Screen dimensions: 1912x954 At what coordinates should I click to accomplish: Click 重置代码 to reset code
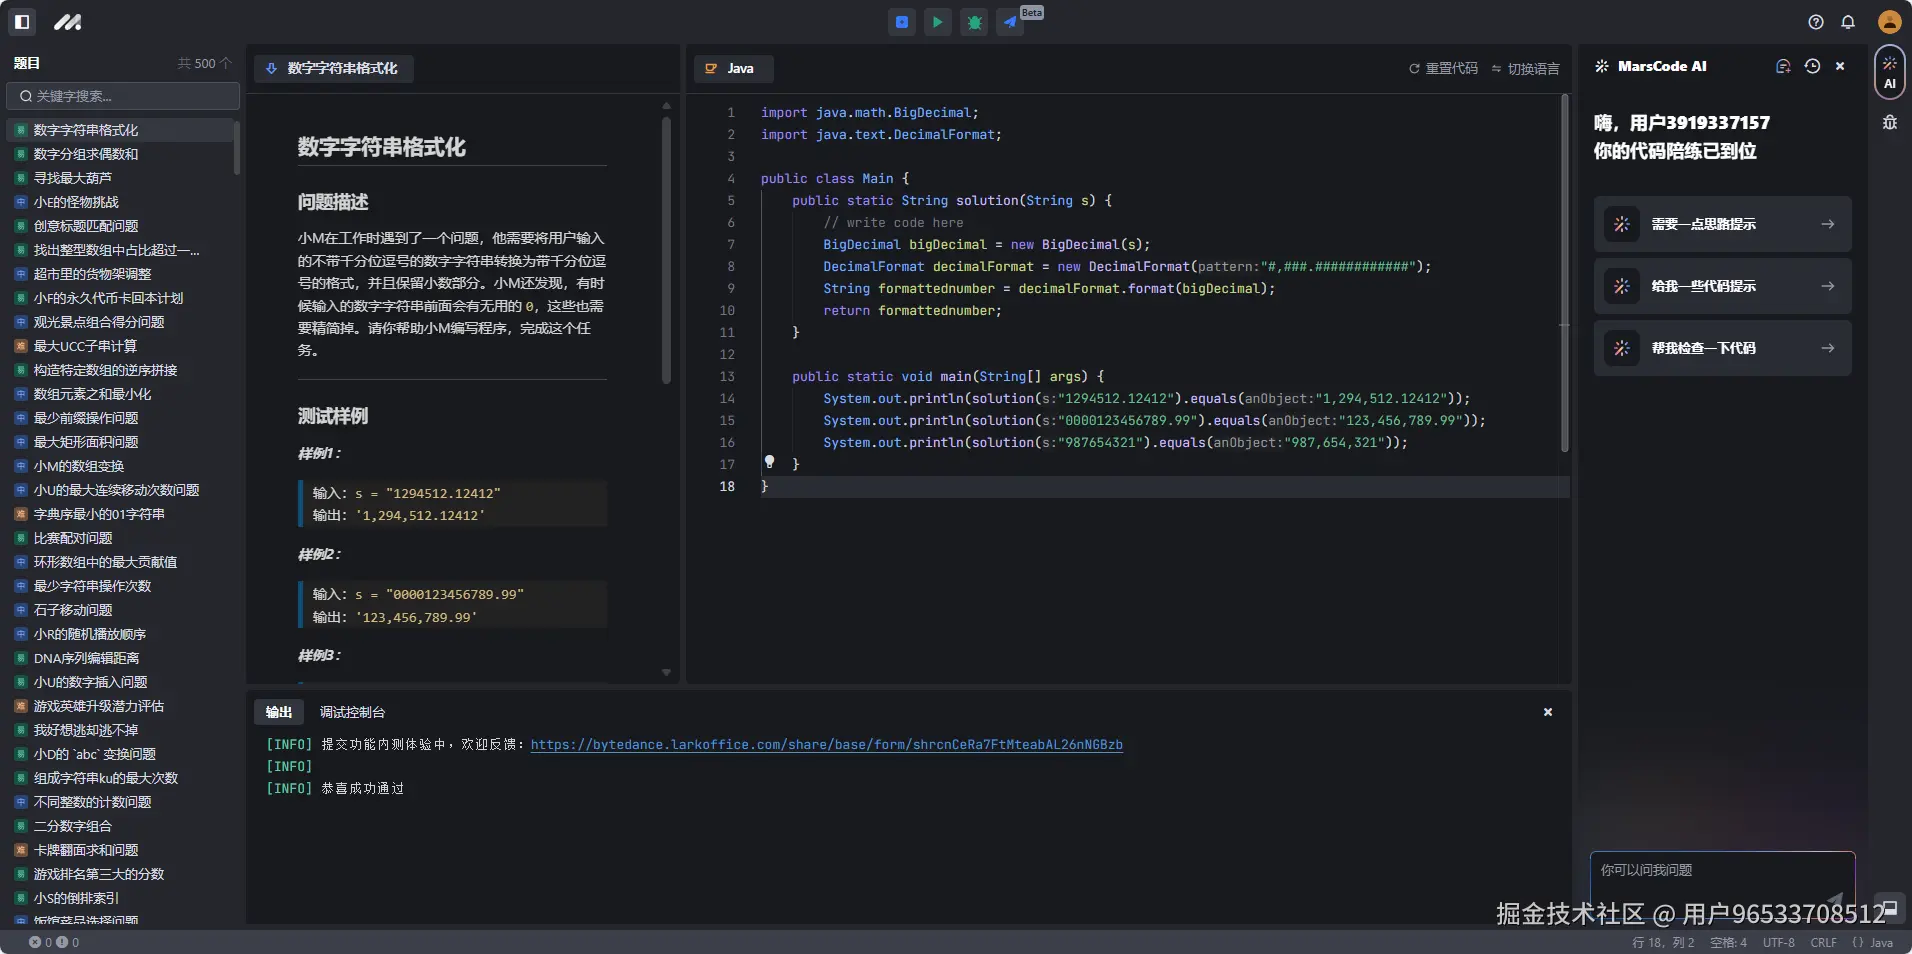[x=1443, y=69]
